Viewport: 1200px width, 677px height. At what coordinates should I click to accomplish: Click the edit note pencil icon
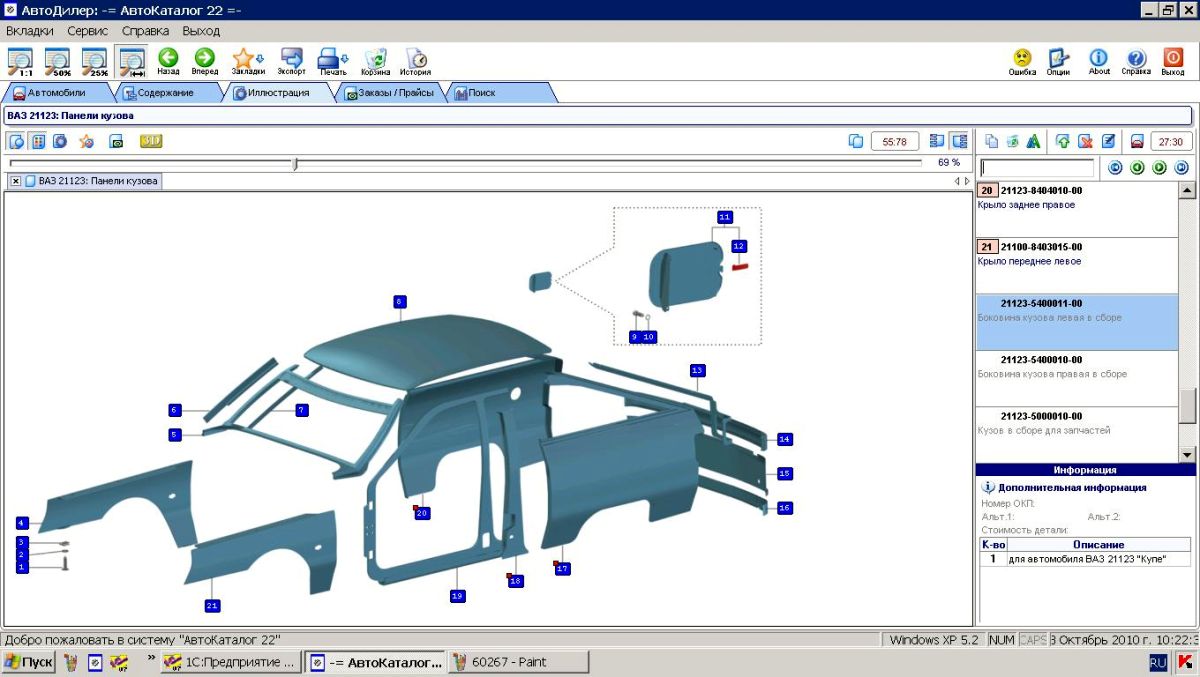click(1108, 141)
